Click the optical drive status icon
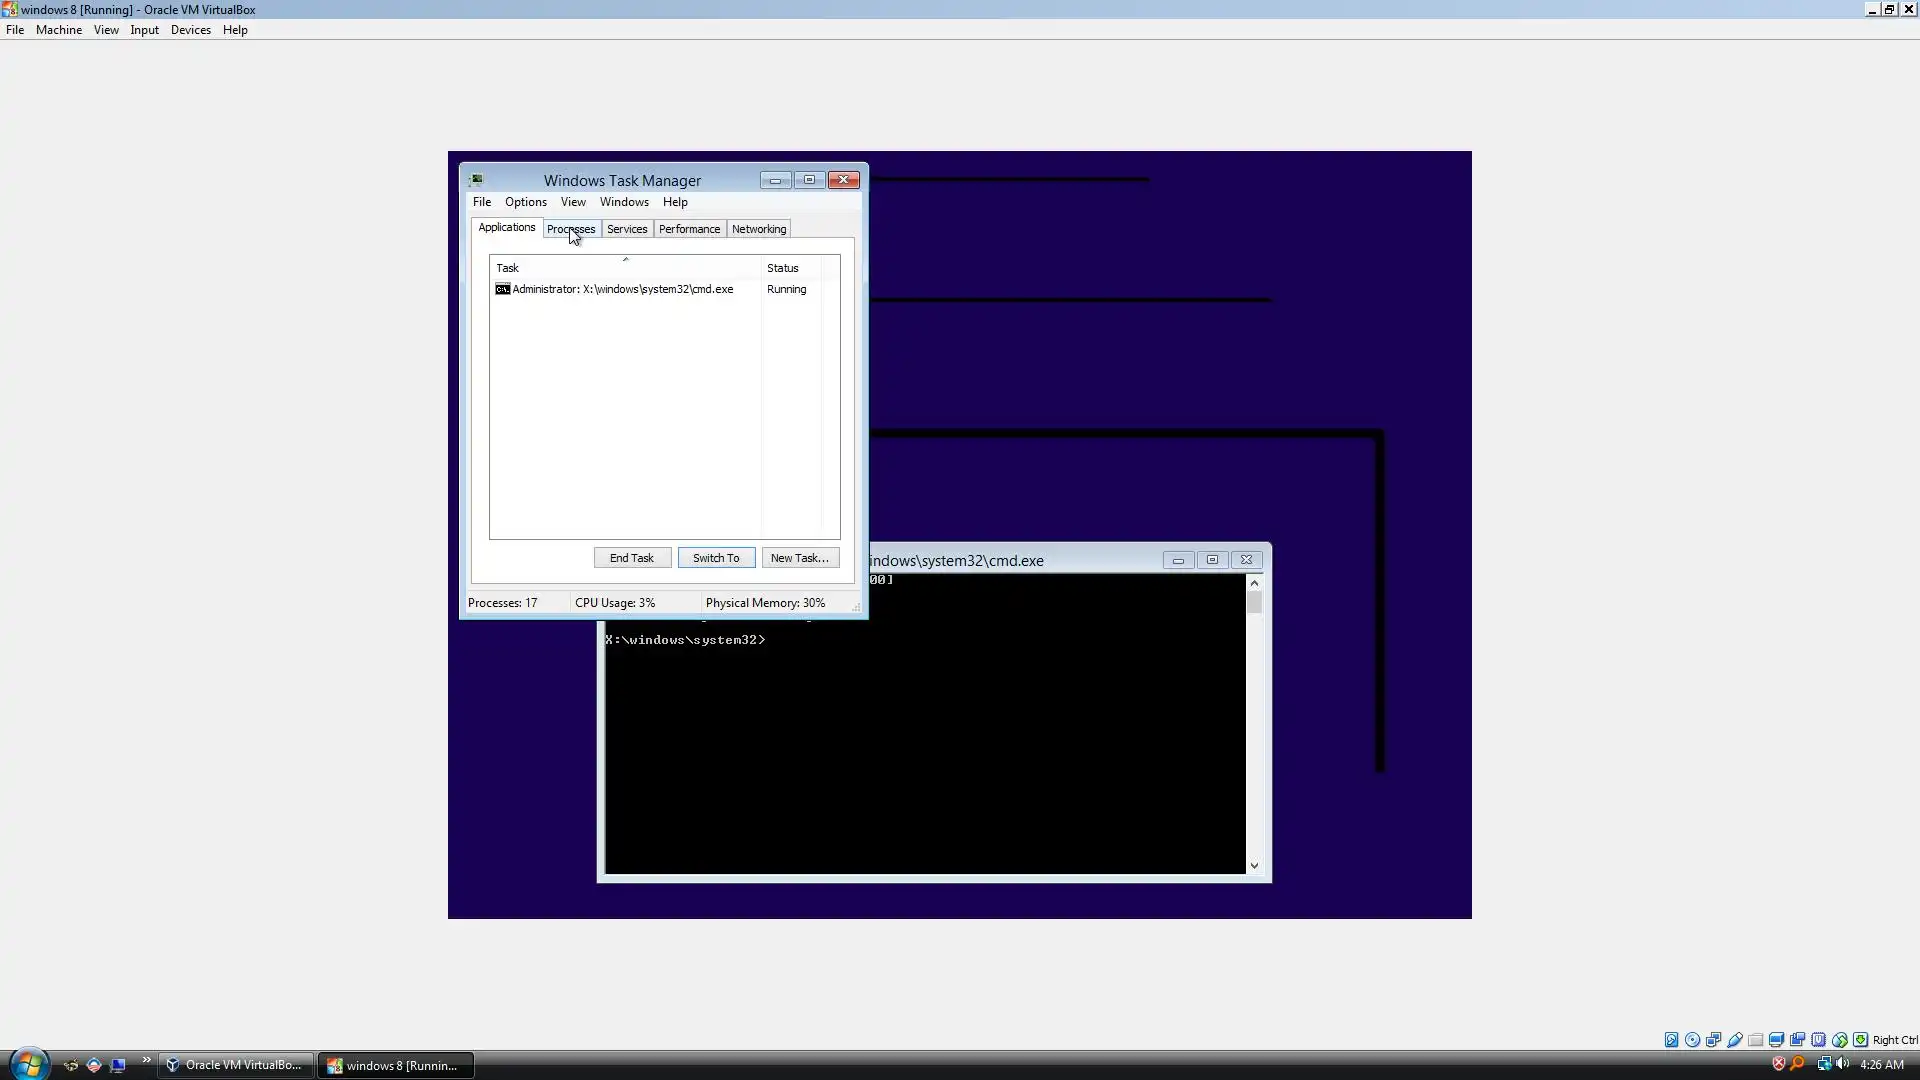1920x1080 pixels. tap(1692, 1040)
